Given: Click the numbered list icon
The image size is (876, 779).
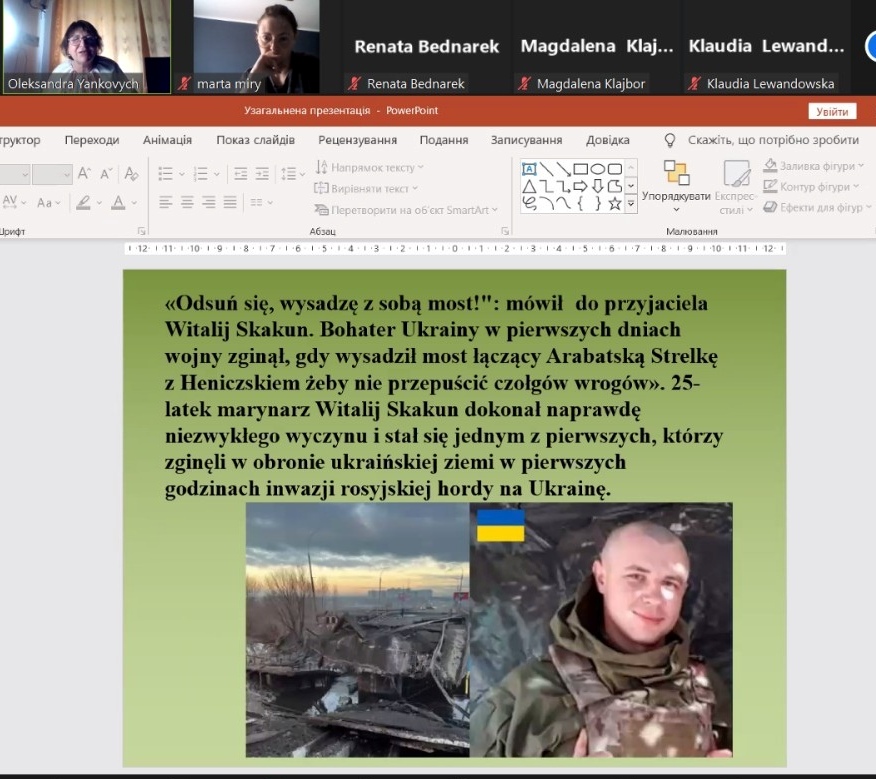Looking at the screenshot, I should click(200, 174).
